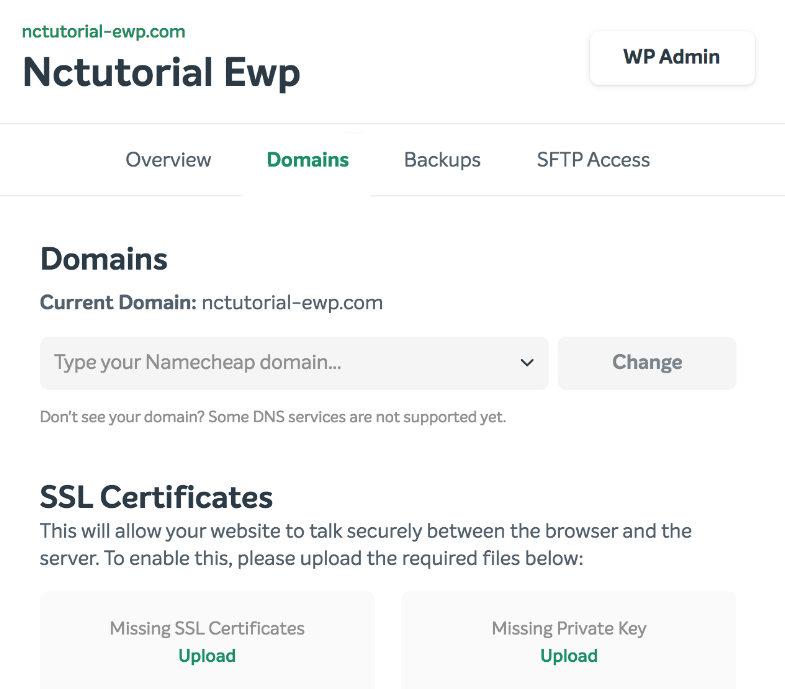
Task: Open the WP Admin button
Action: coord(672,57)
